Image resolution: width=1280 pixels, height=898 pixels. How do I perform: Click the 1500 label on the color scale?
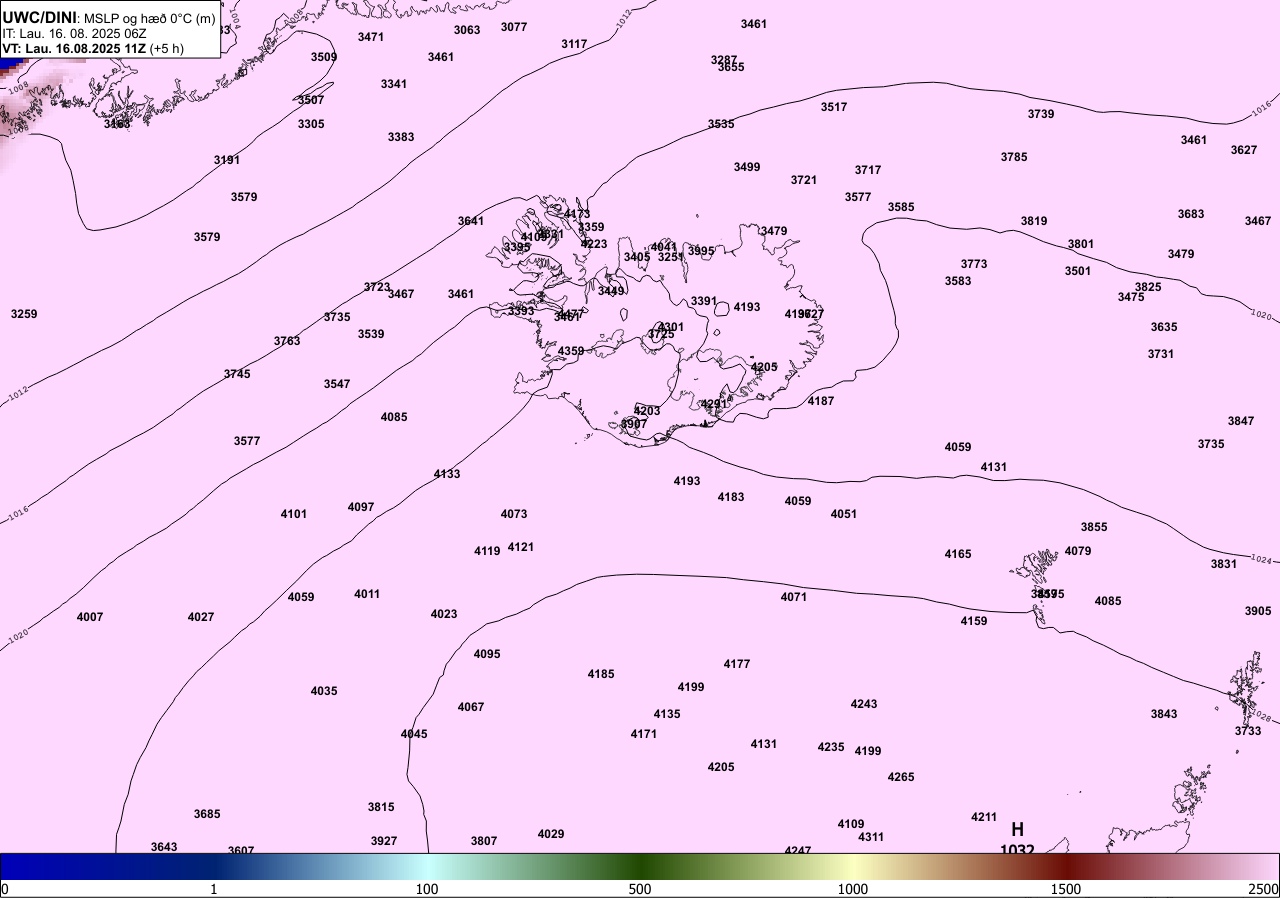tap(1065, 889)
